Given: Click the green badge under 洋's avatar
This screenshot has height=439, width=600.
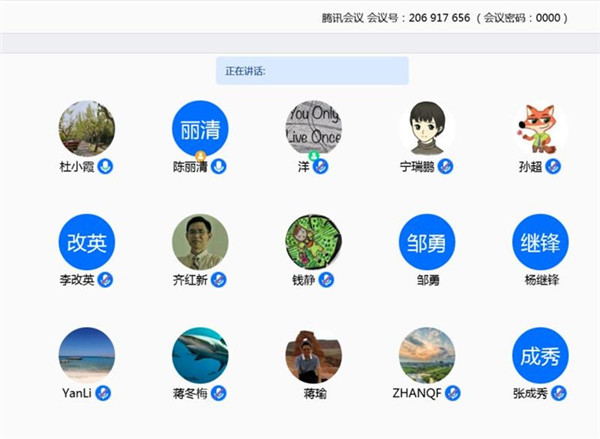Looking at the screenshot, I should pyautogui.click(x=314, y=156).
